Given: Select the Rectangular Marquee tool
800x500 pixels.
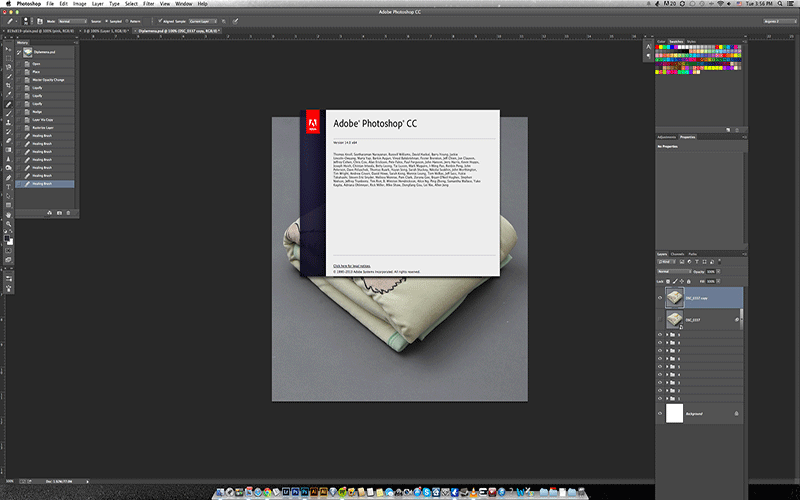Looking at the screenshot, I should [x=9, y=57].
